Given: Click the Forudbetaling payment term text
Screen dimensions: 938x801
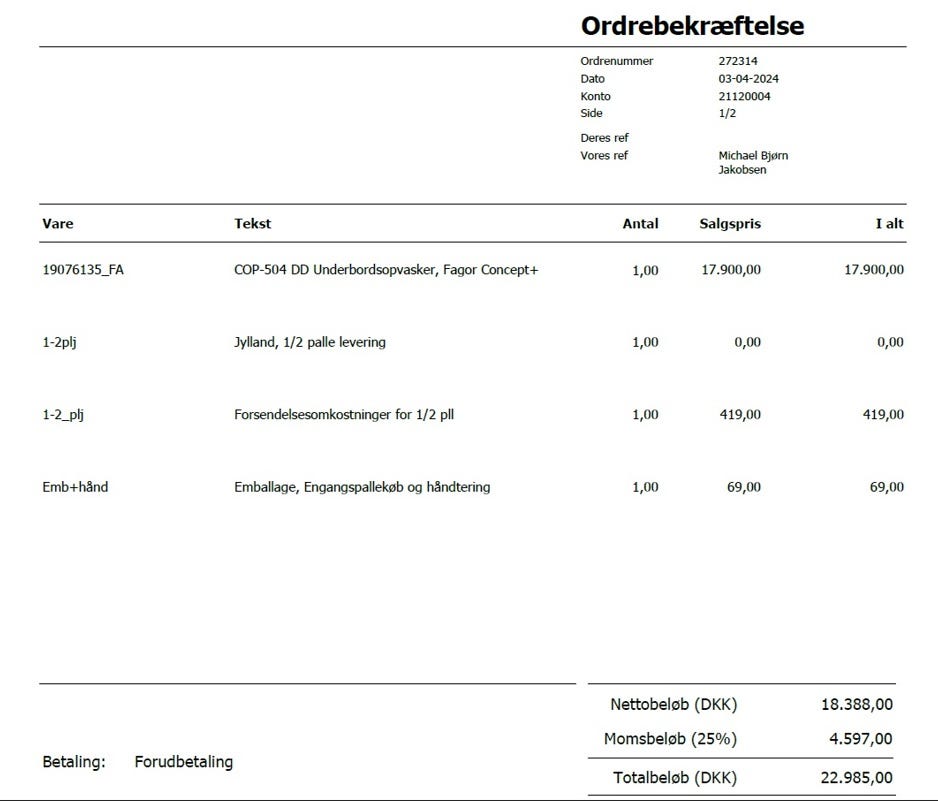Looking at the screenshot, I should (x=184, y=761).
